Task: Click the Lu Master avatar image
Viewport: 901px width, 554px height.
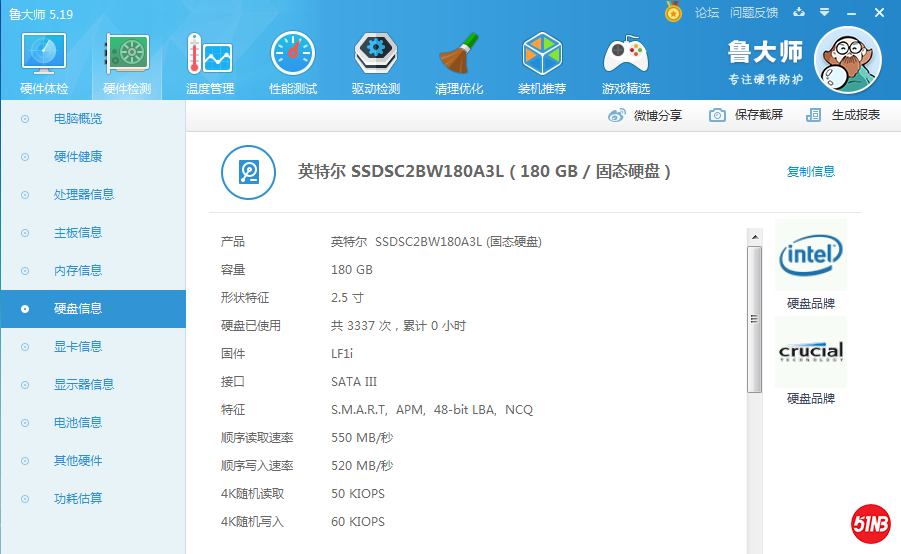Action: [x=847, y=58]
